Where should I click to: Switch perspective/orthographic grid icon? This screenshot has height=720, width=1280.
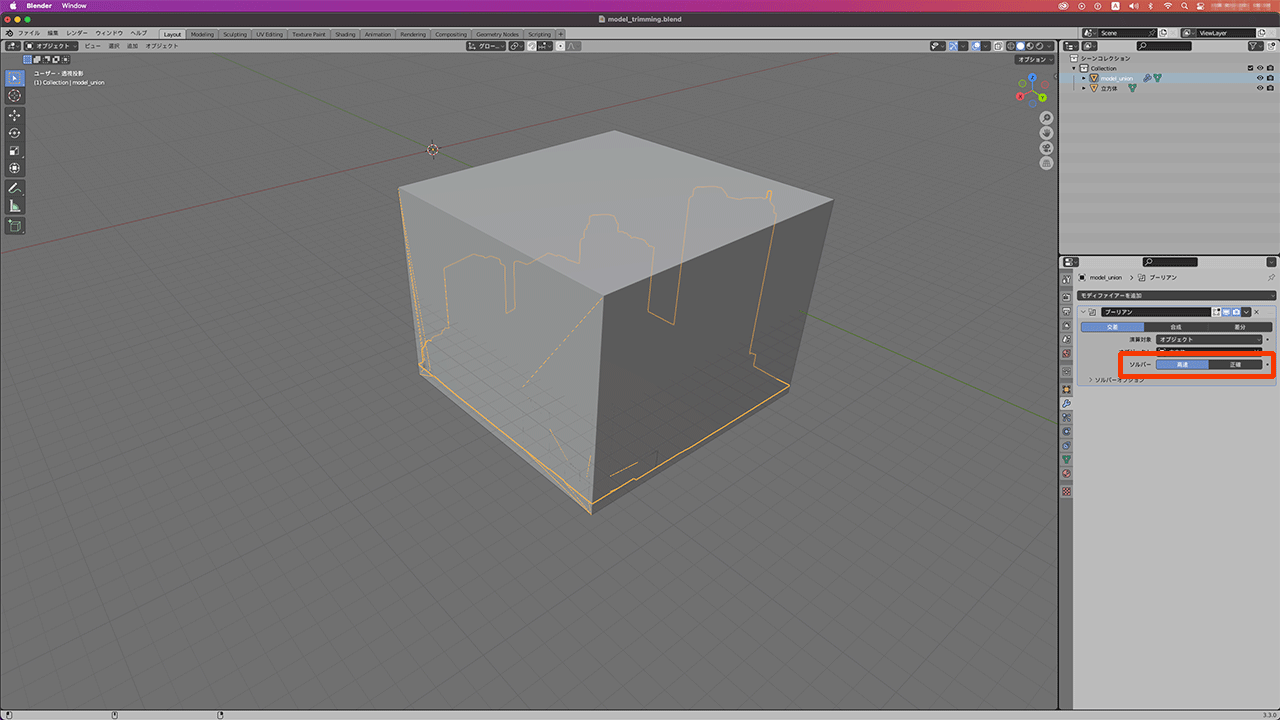[x=1046, y=162]
